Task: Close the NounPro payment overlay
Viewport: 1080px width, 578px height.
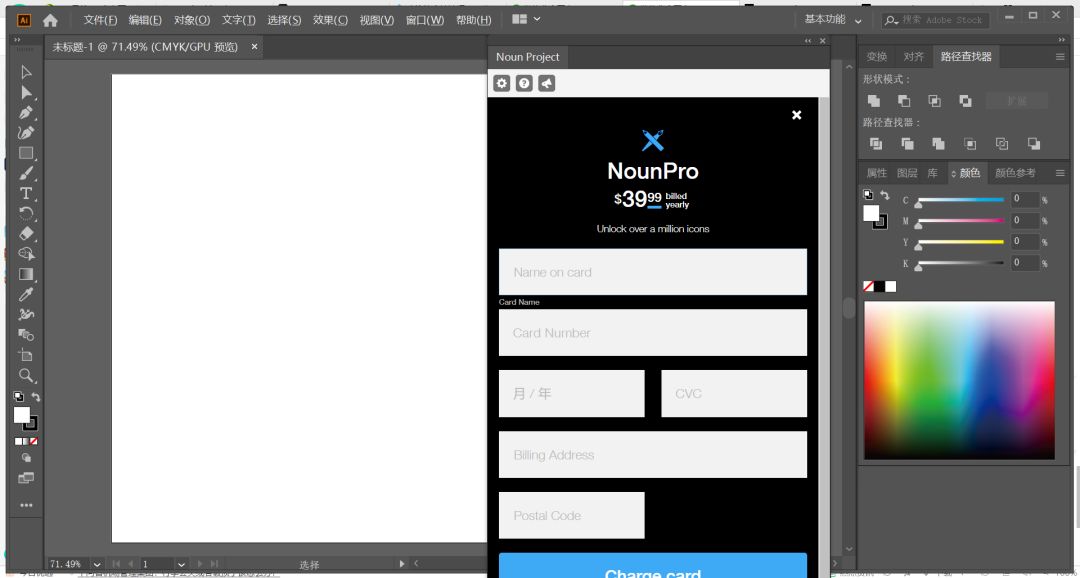Action: tap(796, 115)
